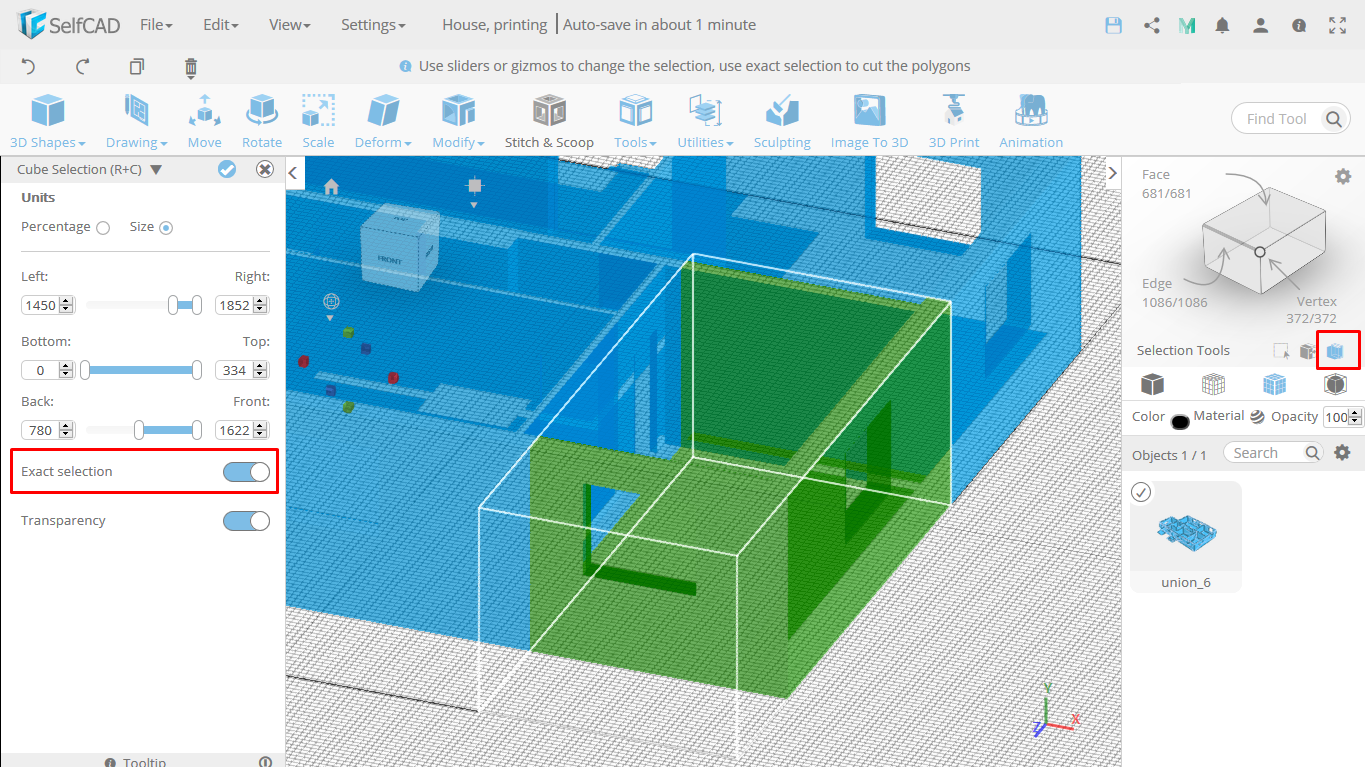Close the Cube Selection panel

[x=265, y=169]
